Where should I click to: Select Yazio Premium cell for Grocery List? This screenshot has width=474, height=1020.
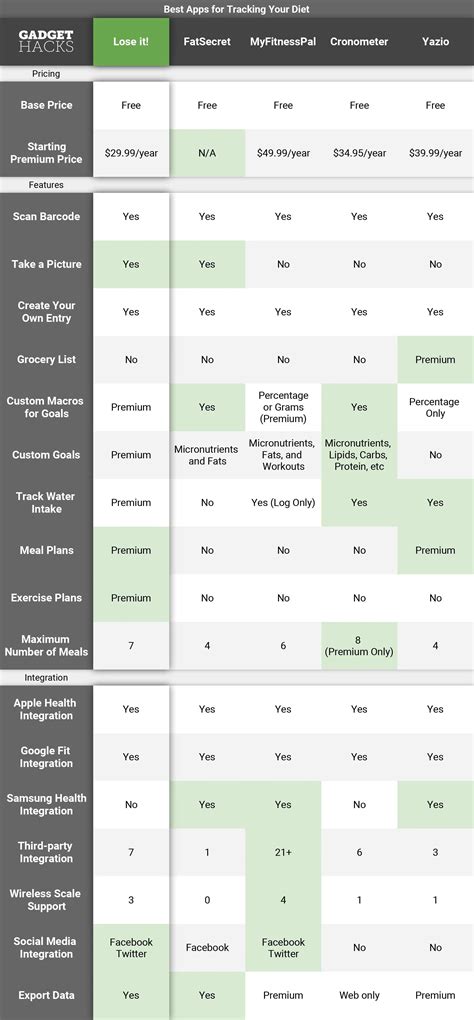(435, 359)
